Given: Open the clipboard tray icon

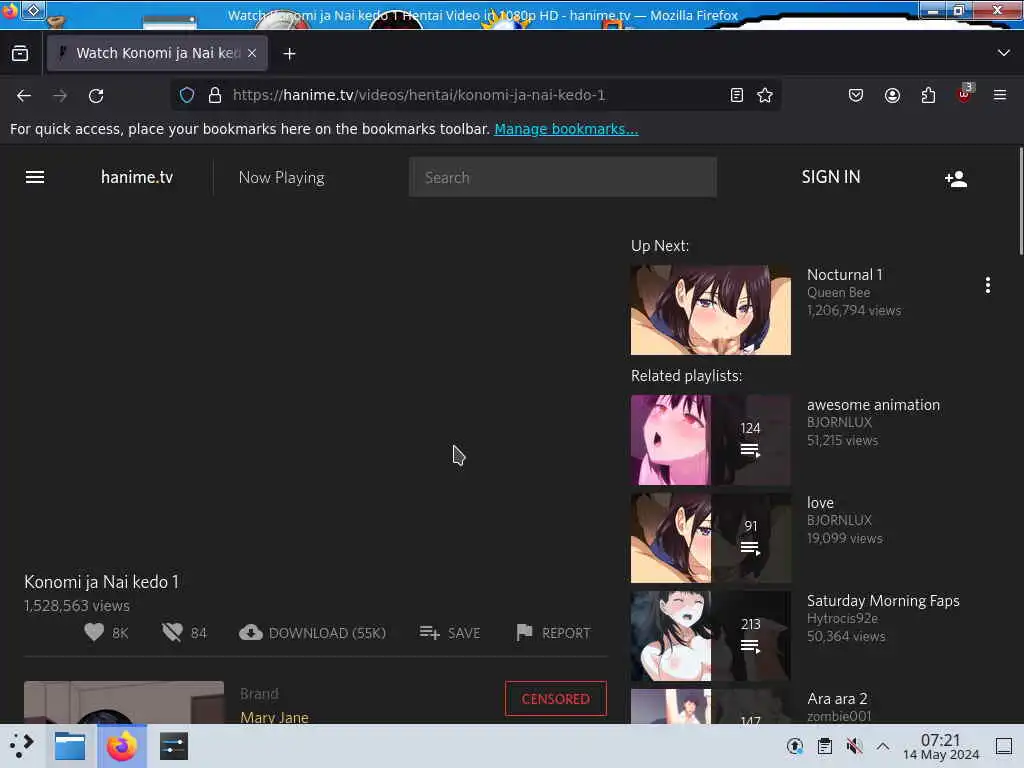Looking at the screenshot, I should tap(825, 746).
